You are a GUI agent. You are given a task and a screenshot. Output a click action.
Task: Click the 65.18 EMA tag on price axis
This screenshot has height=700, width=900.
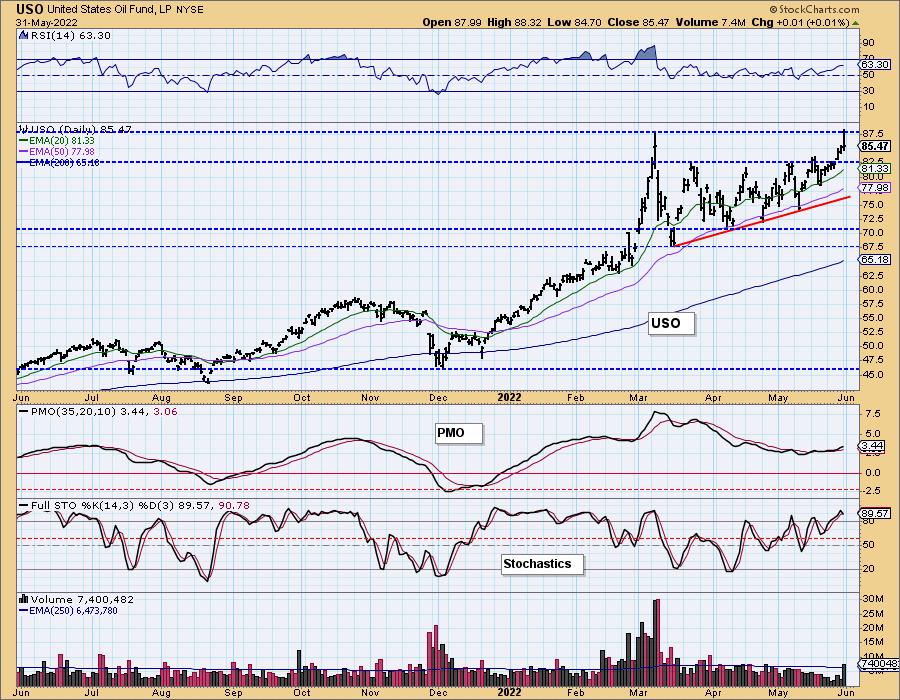click(x=875, y=259)
